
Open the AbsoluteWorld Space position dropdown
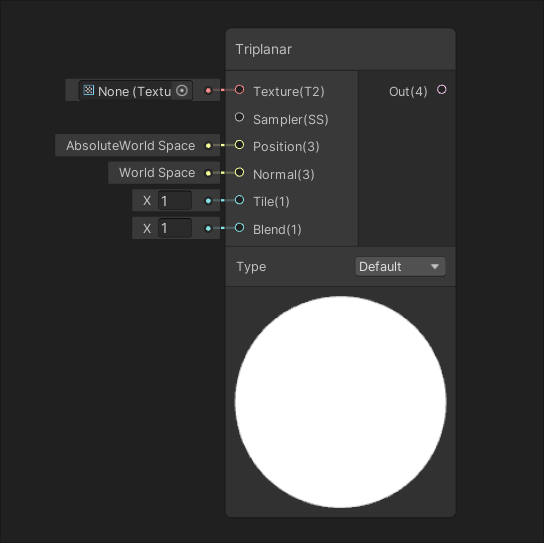[x=130, y=145]
